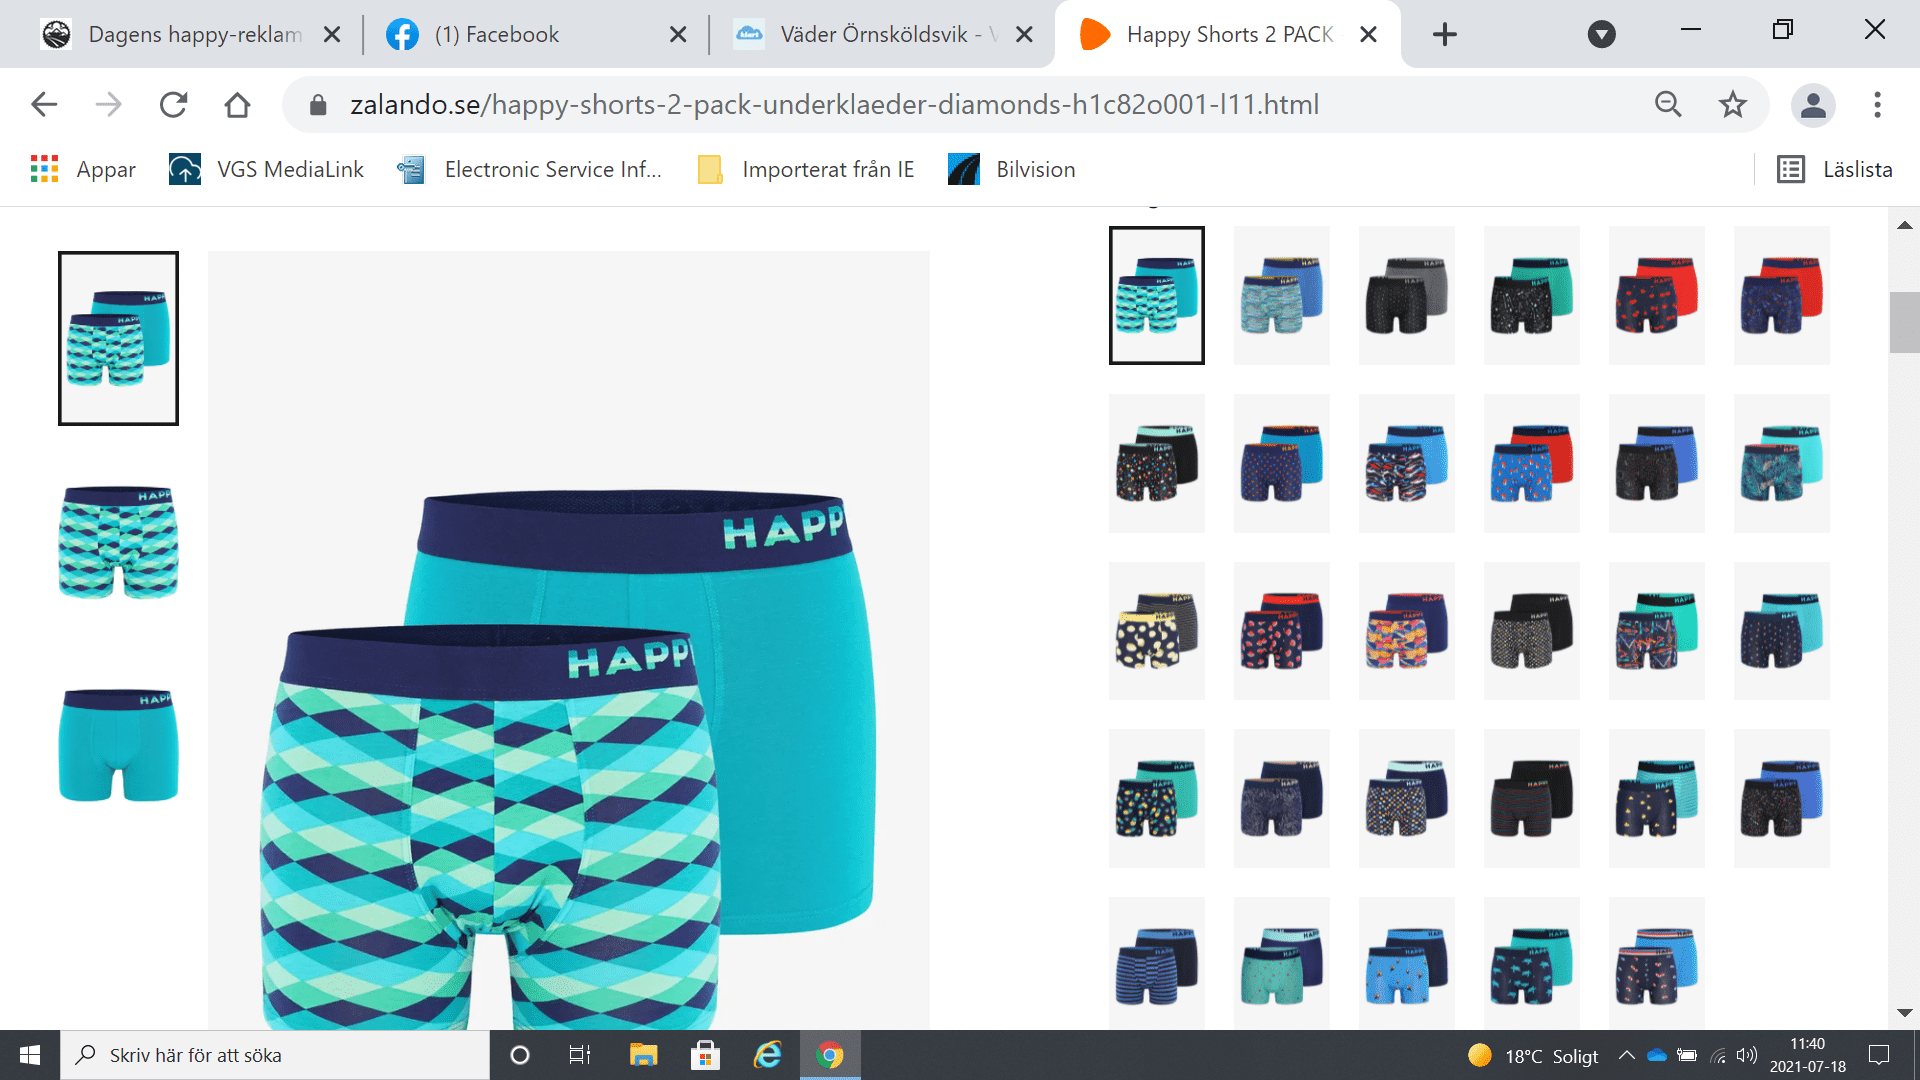Open the Chrome three-dot menu
The image size is (1920, 1080).
coord(1877,104)
